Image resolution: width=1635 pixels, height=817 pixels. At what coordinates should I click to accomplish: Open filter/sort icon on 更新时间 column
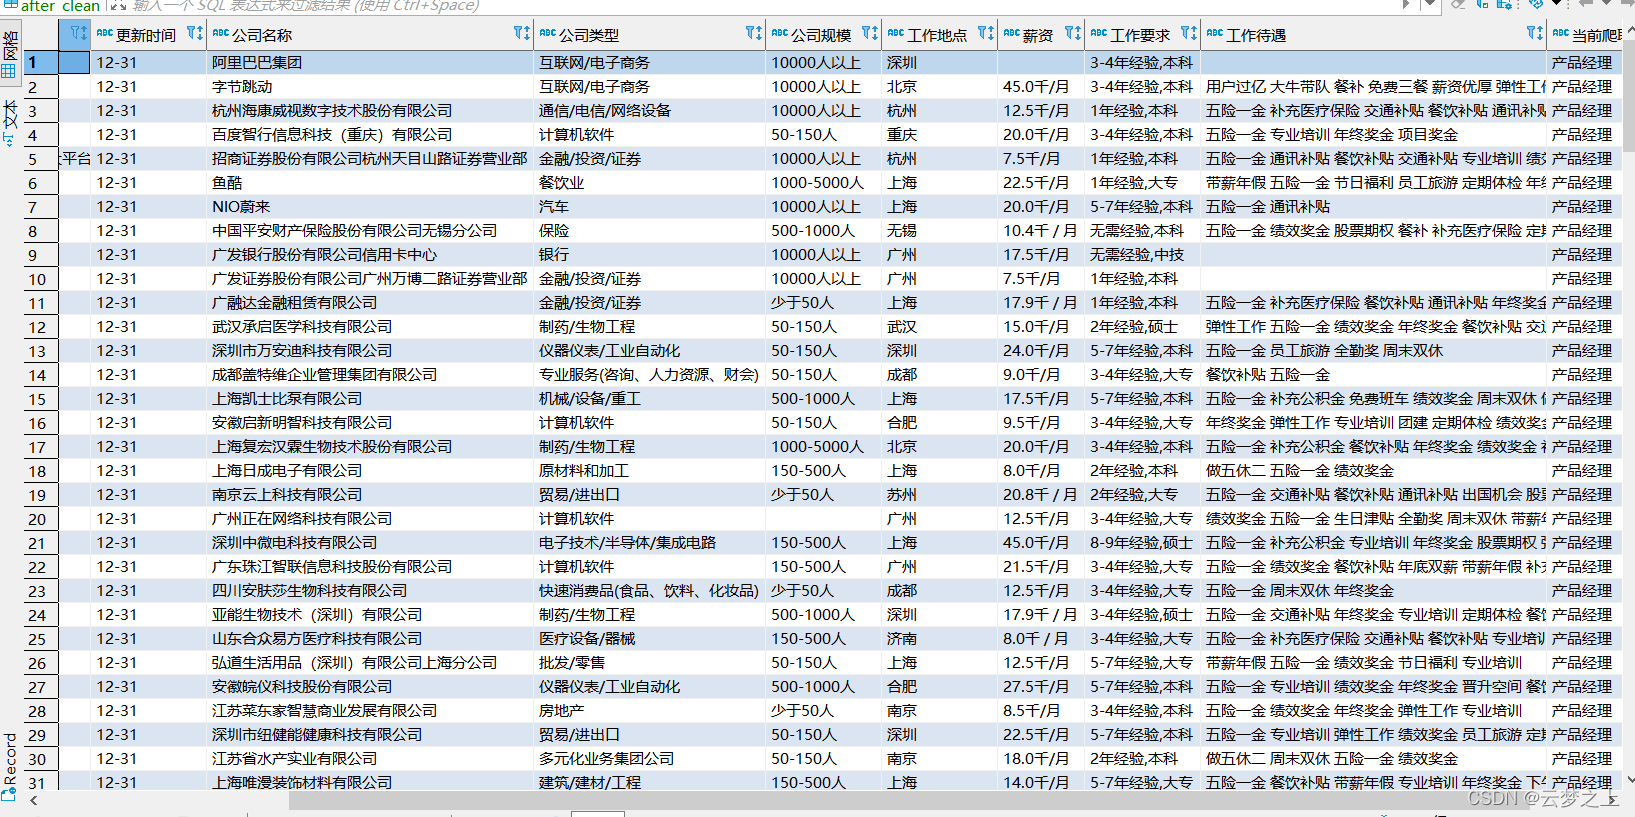(195, 33)
